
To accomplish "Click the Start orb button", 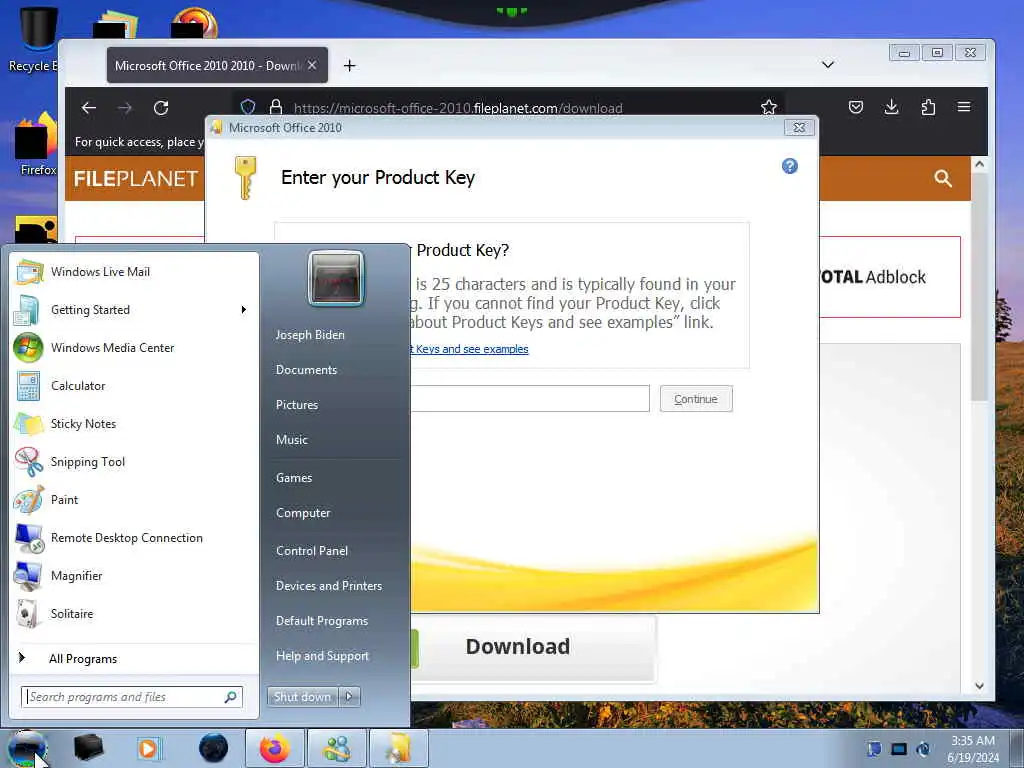I will point(27,748).
